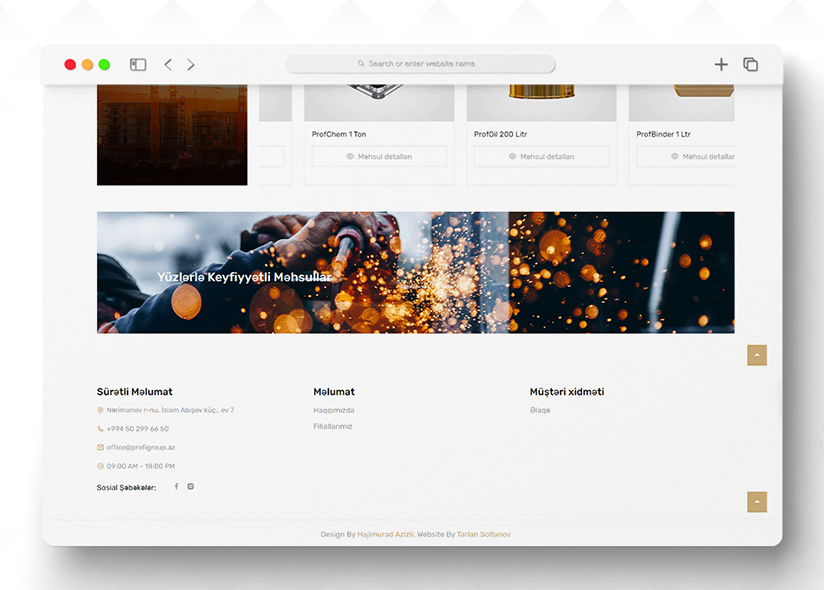Click the Nərimanov r-nu address text

[x=170, y=410]
